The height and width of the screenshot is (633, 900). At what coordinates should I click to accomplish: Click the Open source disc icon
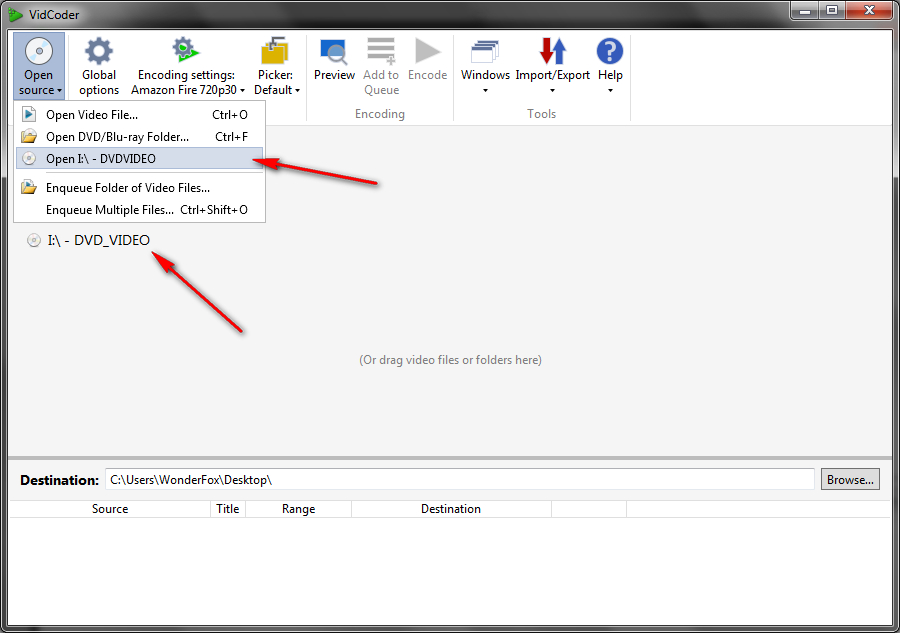pyautogui.click(x=38, y=51)
